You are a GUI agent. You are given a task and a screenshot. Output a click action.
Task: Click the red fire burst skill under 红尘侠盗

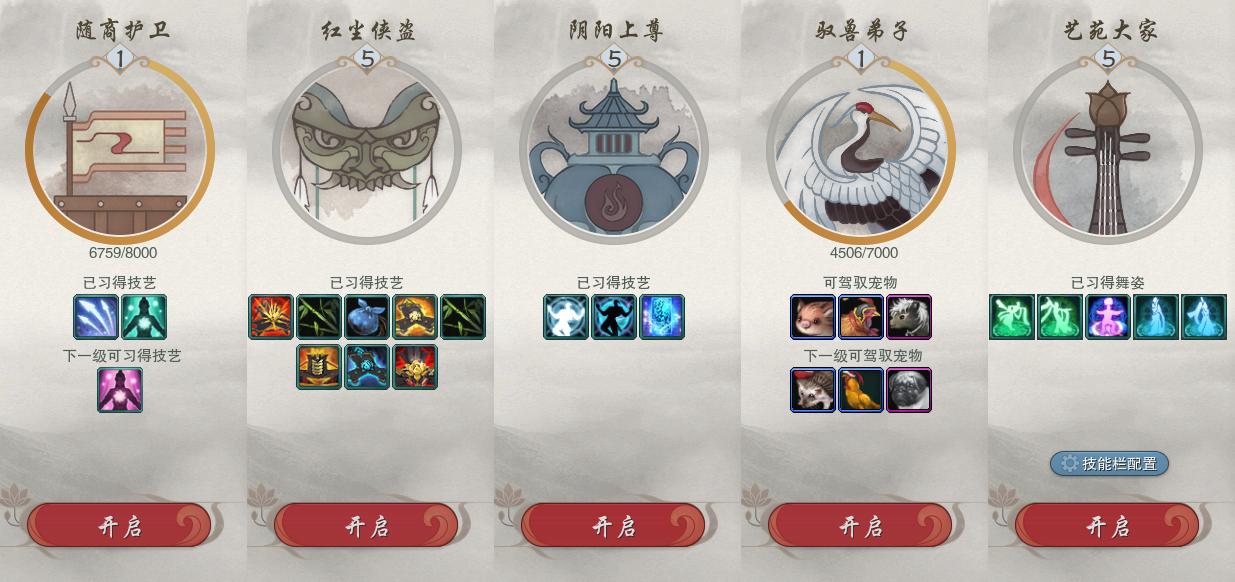coord(271,317)
